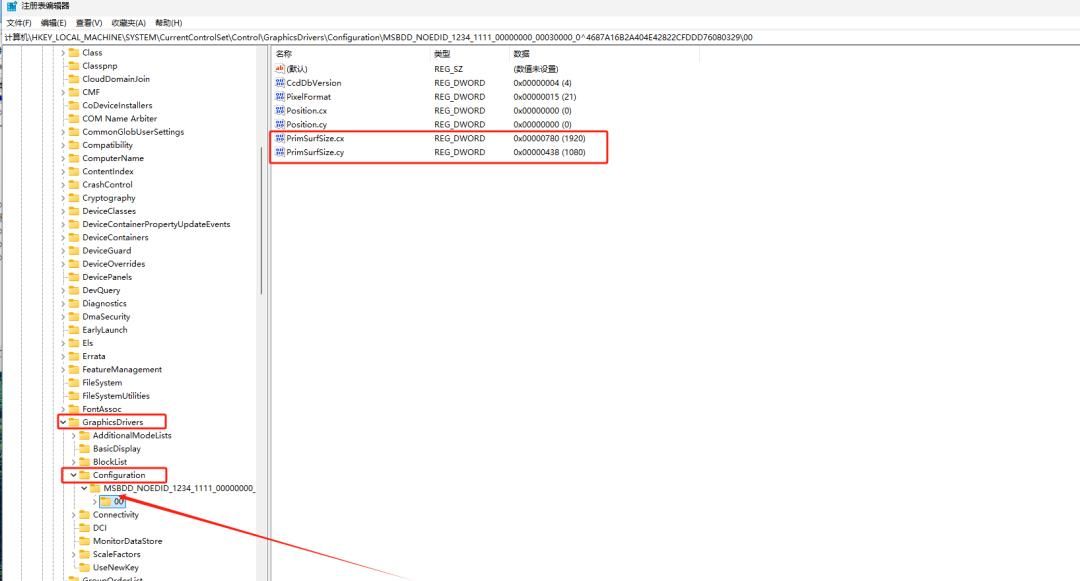This screenshot has height=581, width=1080.
Task: Select the BasicDisplay folder icon
Action: (x=85, y=449)
